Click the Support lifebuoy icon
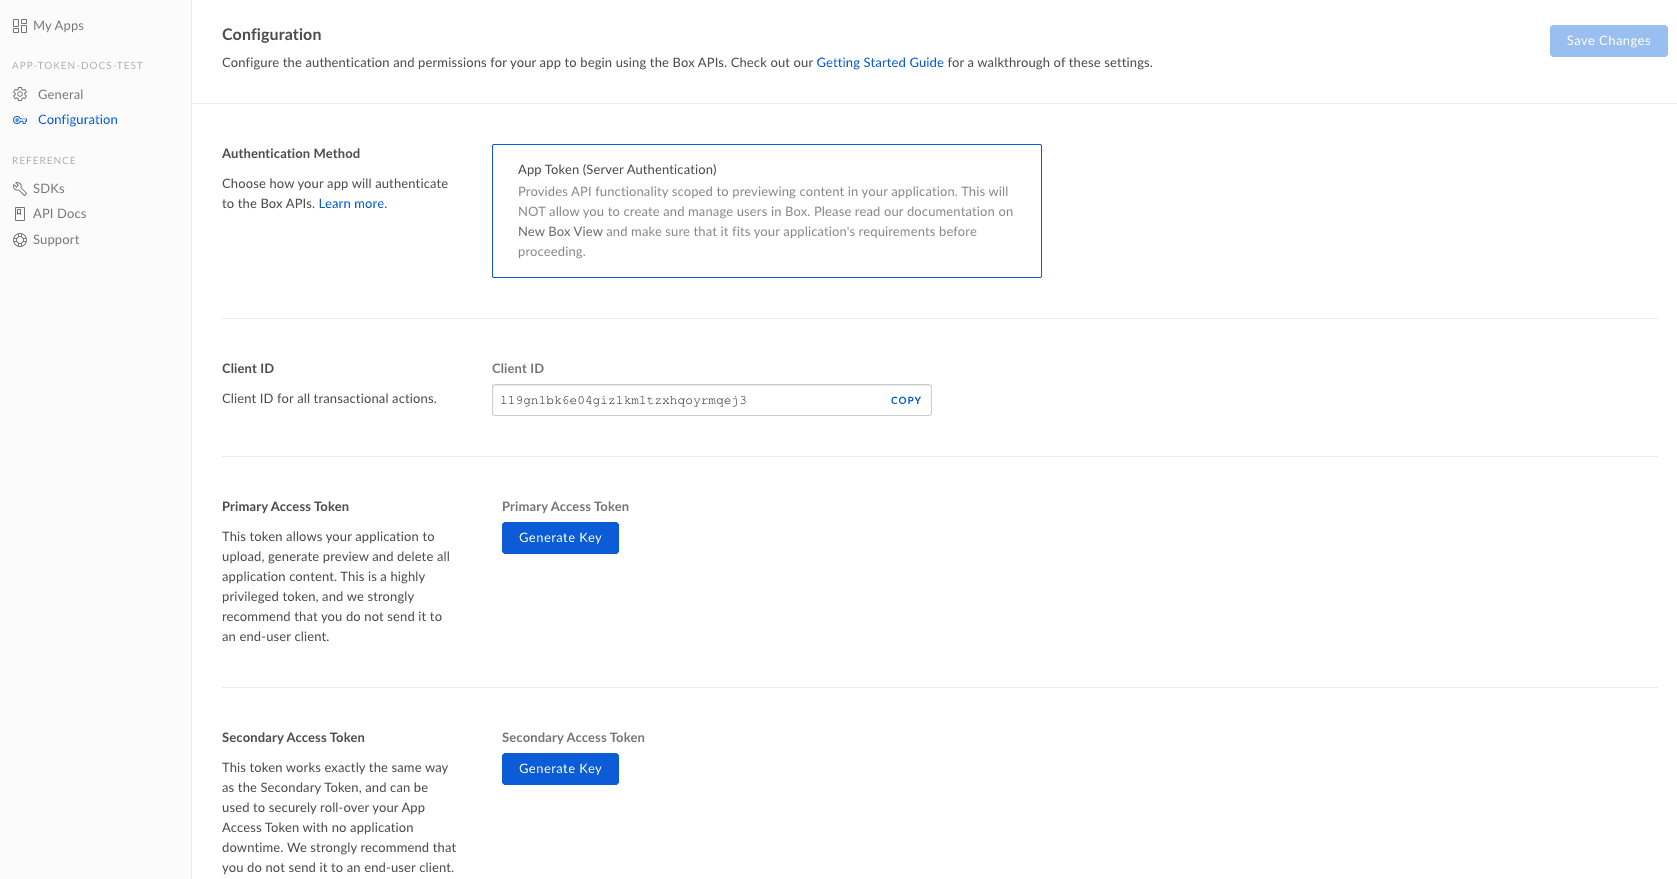The image size is (1677, 879). pyautogui.click(x=19, y=240)
